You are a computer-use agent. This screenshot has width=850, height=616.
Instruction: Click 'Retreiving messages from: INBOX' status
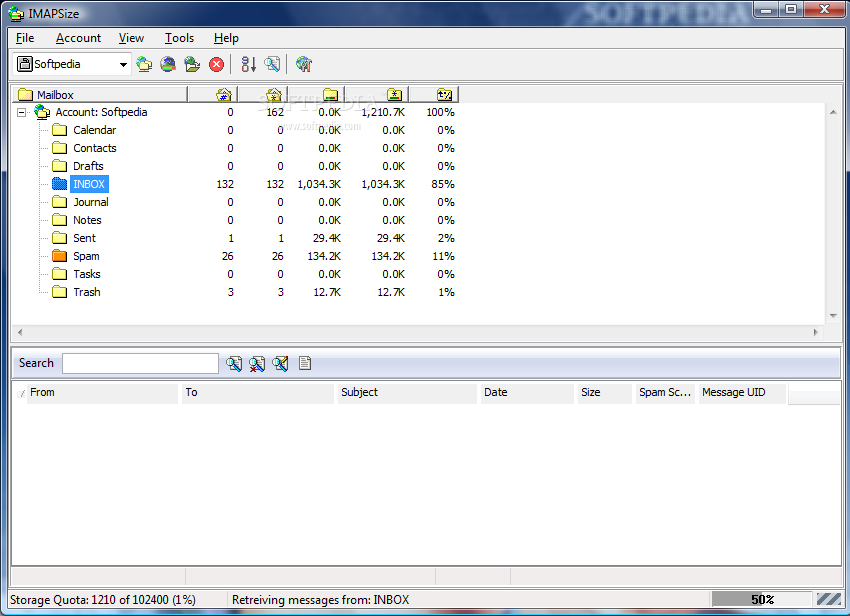320,600
